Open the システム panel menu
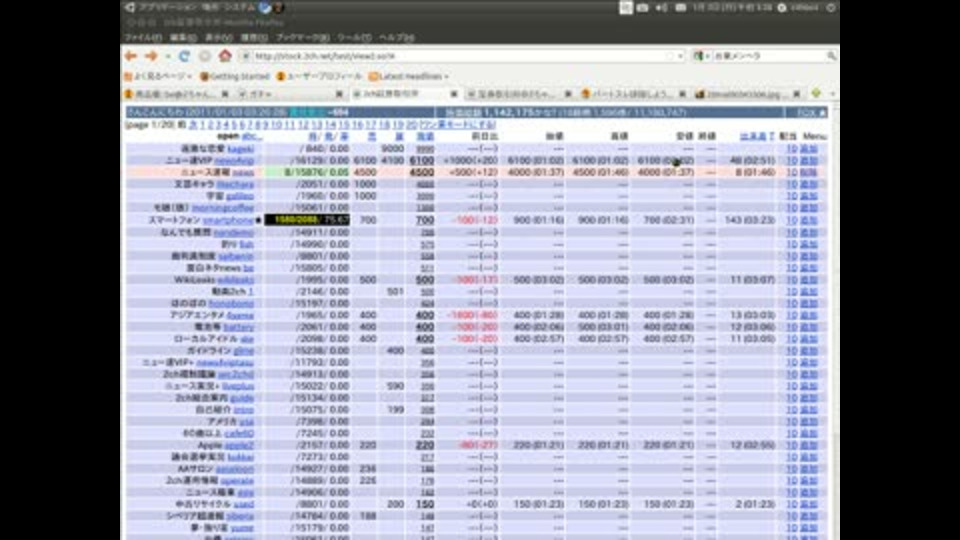The image size is (960, 540). coord(241,7)
